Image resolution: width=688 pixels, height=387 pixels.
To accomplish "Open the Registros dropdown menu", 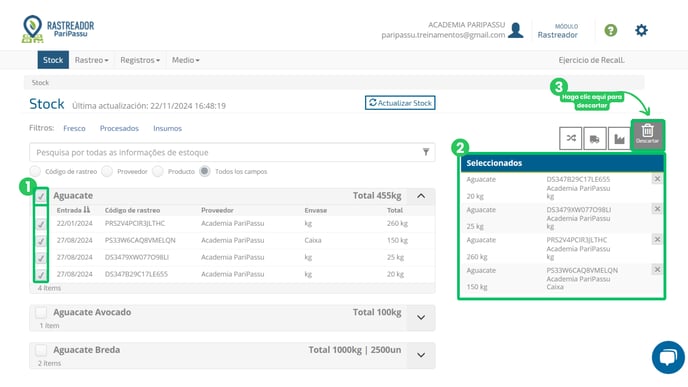I will click(140, 60).
